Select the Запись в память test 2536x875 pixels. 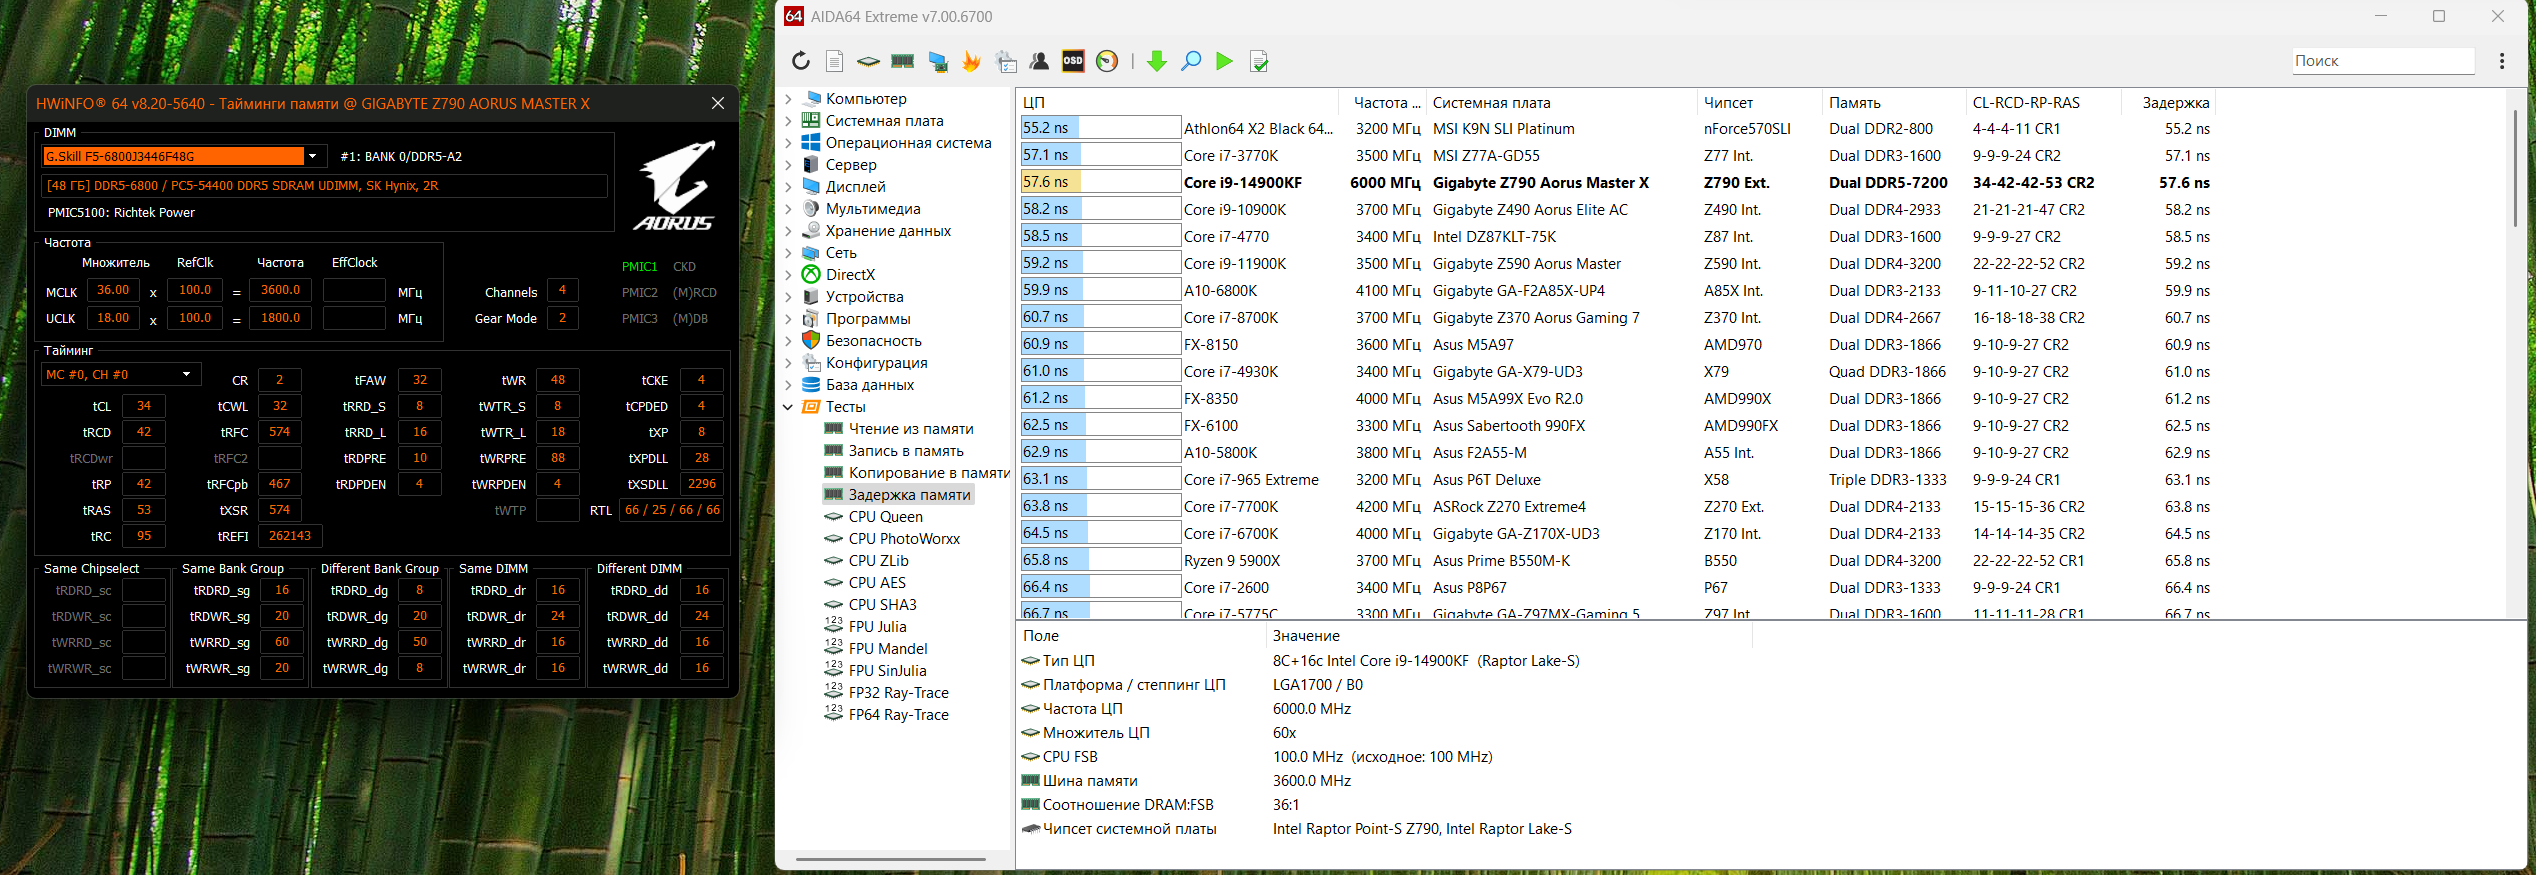[906, 451]
